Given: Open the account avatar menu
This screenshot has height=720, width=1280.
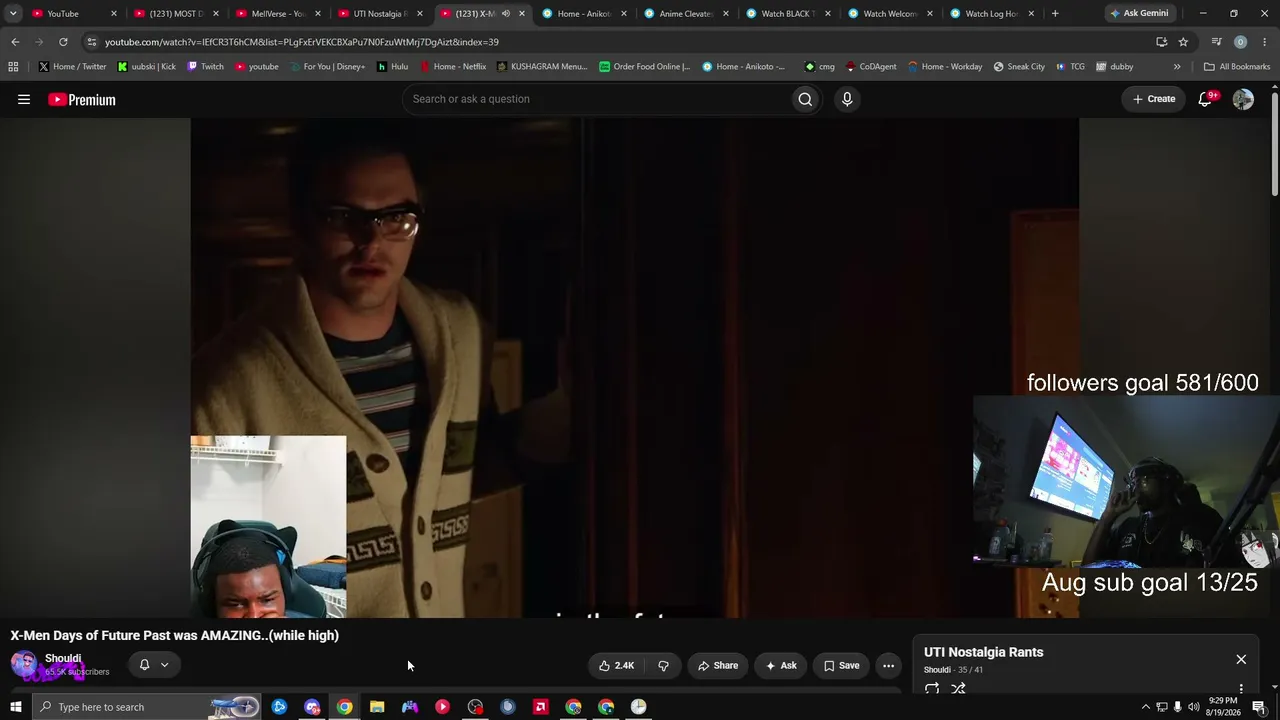Looking at the screenshot, I should coord(1243,99).
